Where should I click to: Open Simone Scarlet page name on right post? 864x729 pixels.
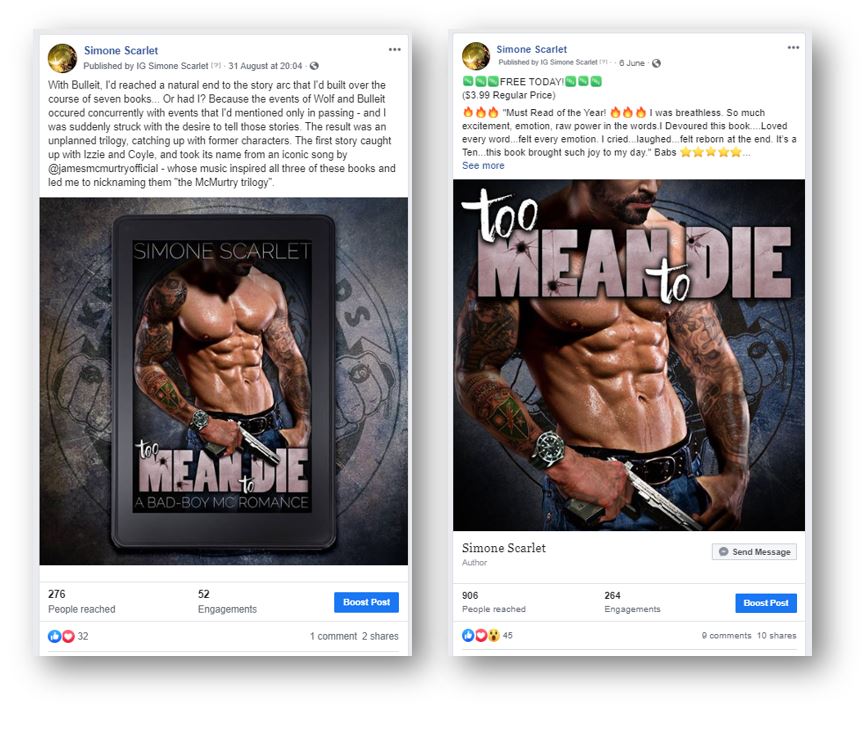(531, 50)
